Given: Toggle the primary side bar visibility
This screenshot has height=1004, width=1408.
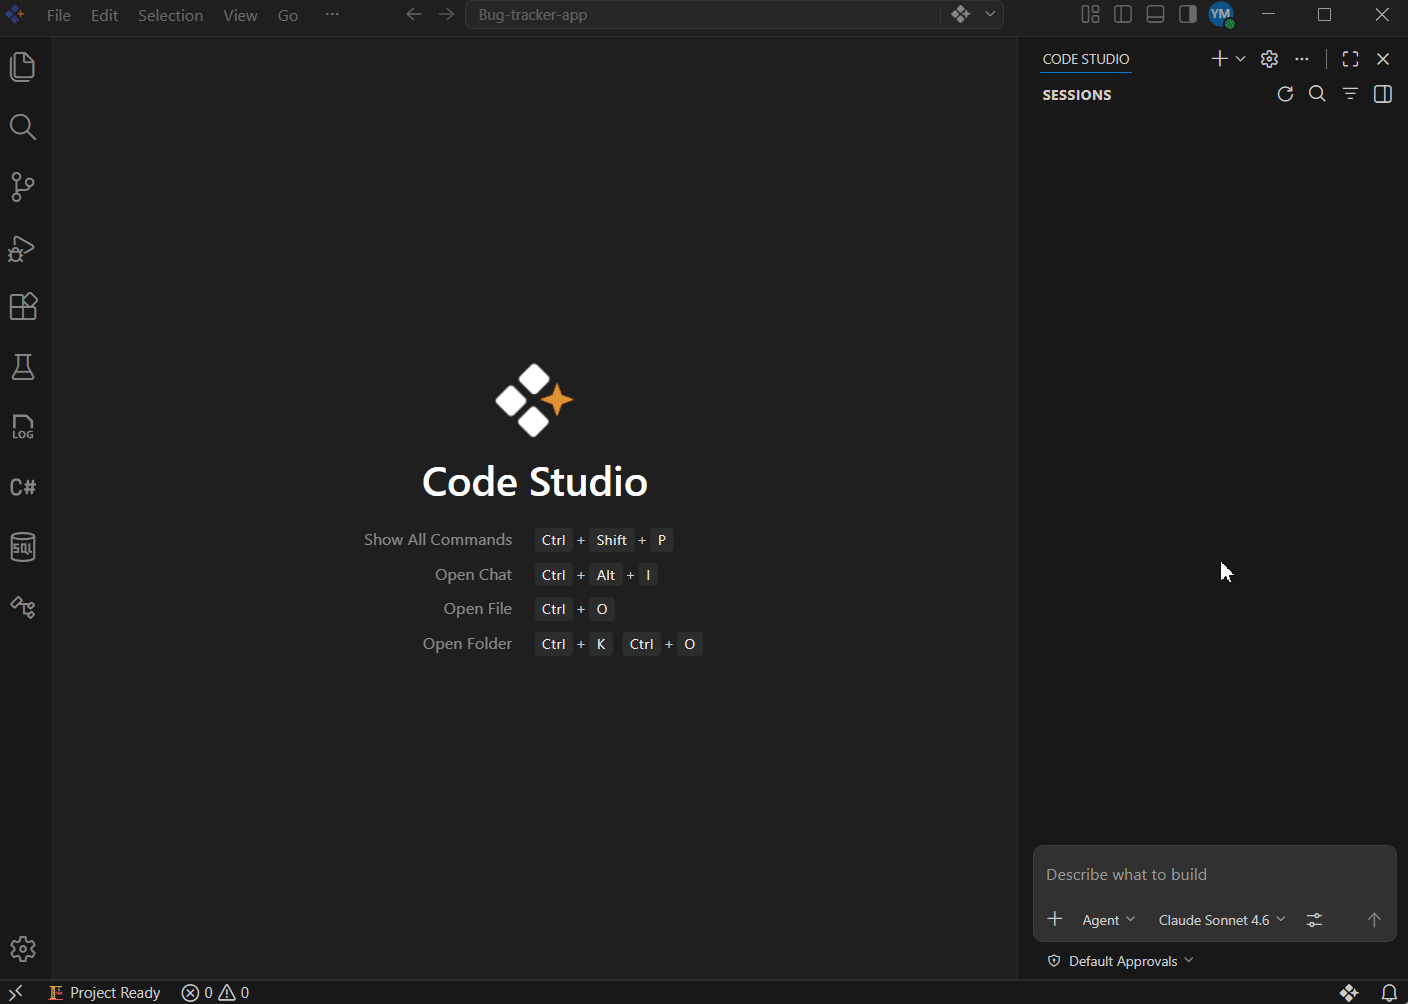Looking at the screenshot, I should click(1123, 14).
